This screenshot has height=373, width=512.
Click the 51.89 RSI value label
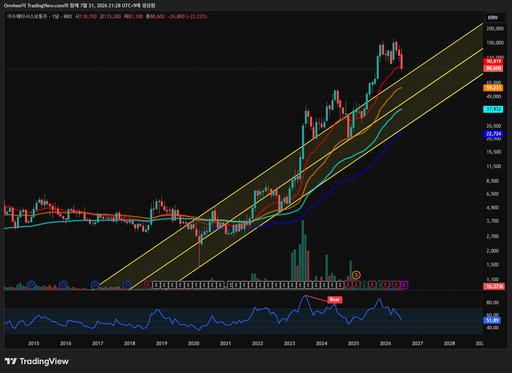tap(492, 320)
